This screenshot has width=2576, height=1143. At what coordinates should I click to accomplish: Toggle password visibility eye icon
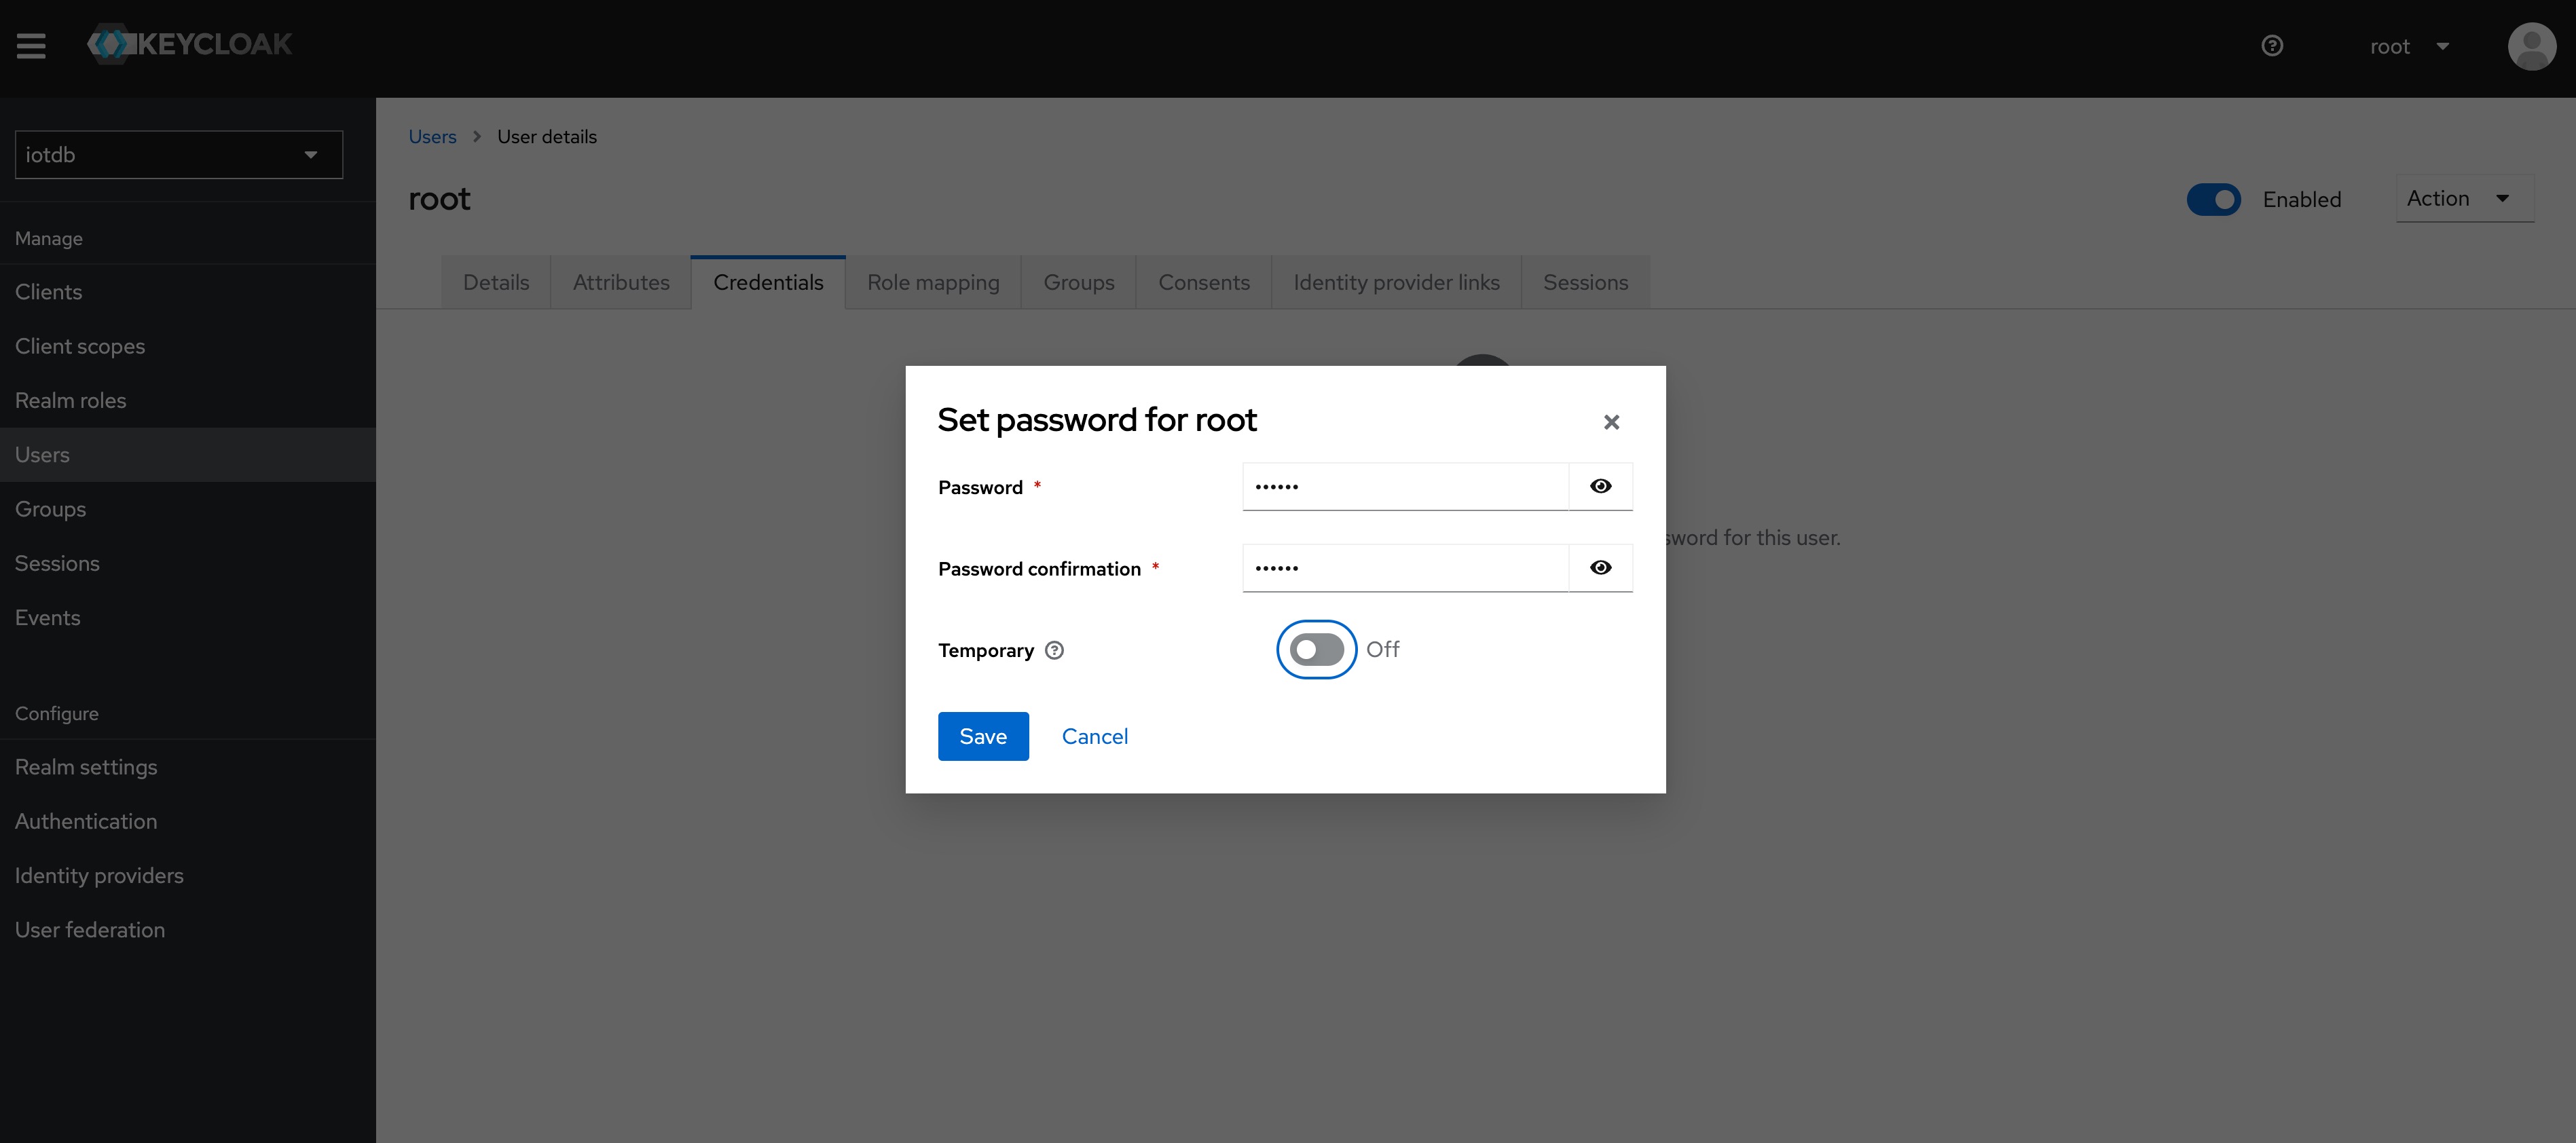(x=1600, y=485)
